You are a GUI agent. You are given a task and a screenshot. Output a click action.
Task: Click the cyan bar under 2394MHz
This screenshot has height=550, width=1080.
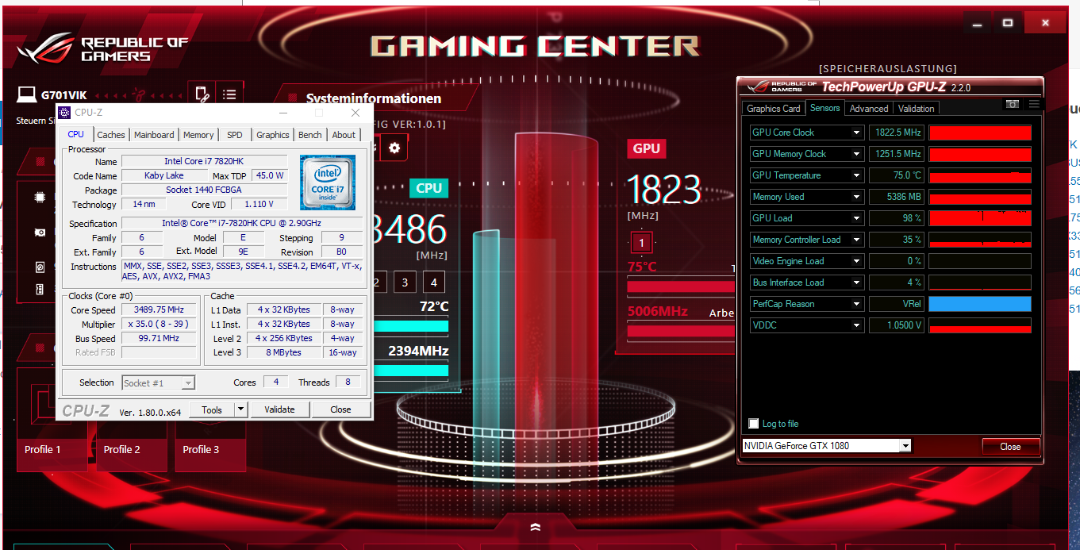click(411, 370)
